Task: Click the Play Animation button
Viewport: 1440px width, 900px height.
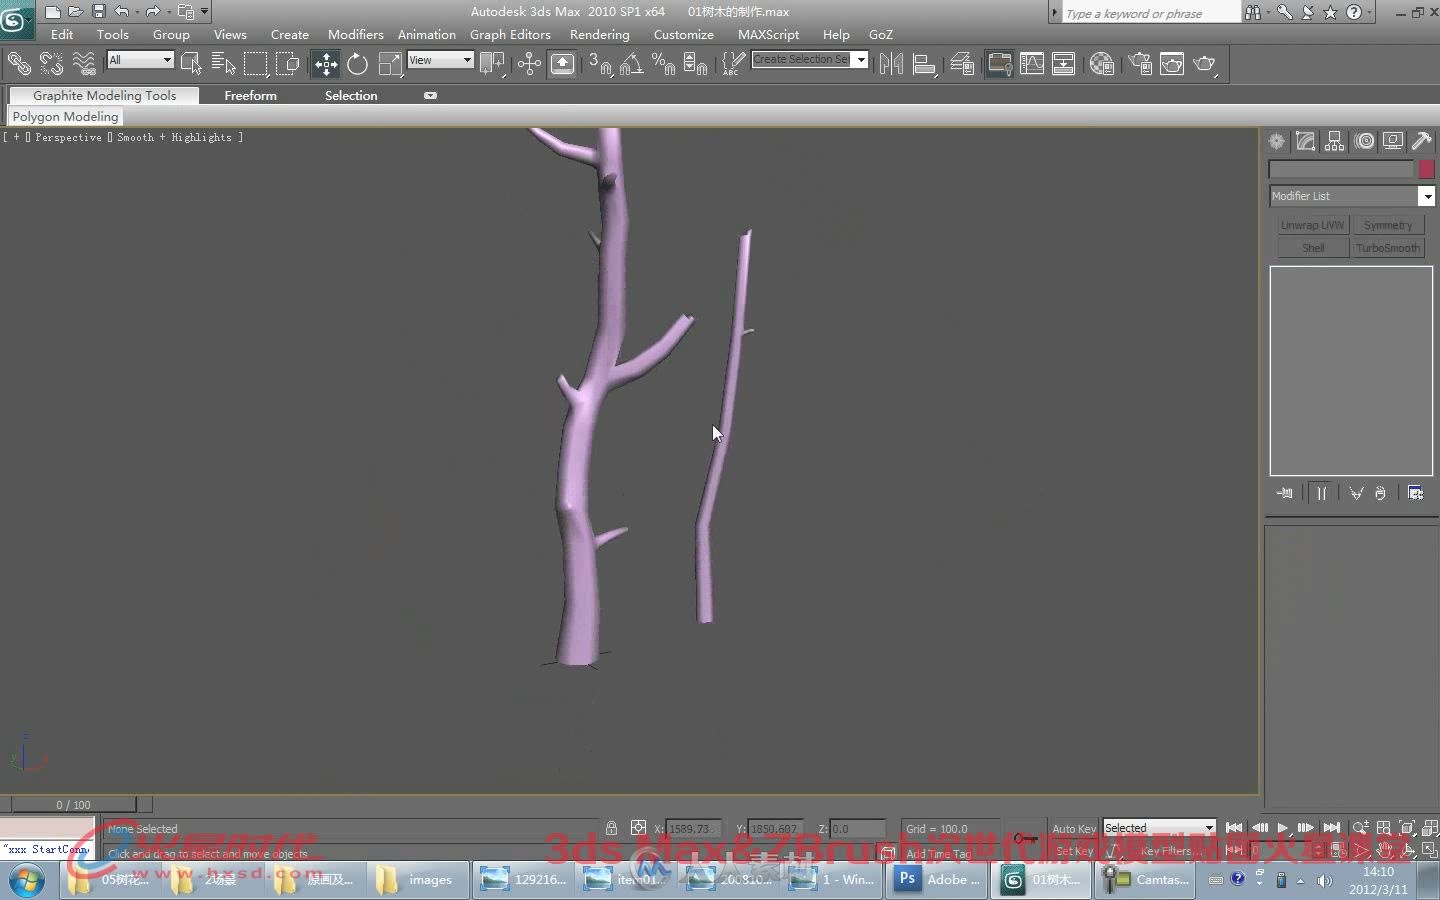Action: pyautogui.click(x=1283, y=828)
